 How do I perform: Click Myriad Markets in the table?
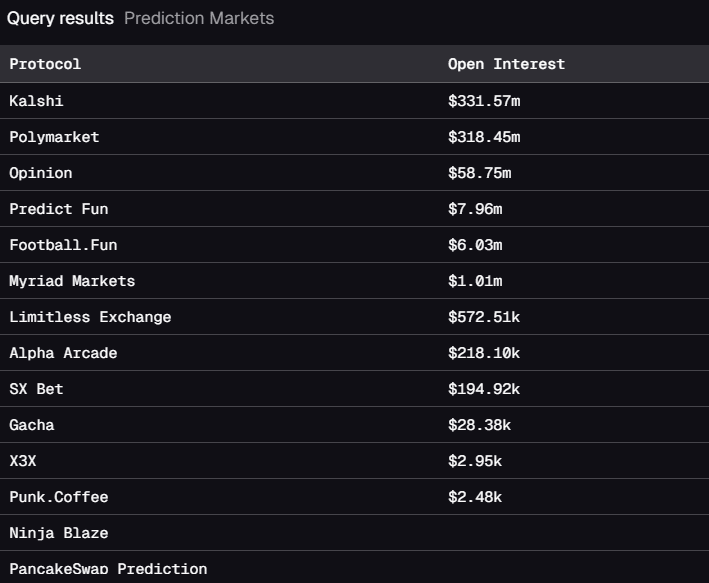pyautogui.click(x=72, y=281)
